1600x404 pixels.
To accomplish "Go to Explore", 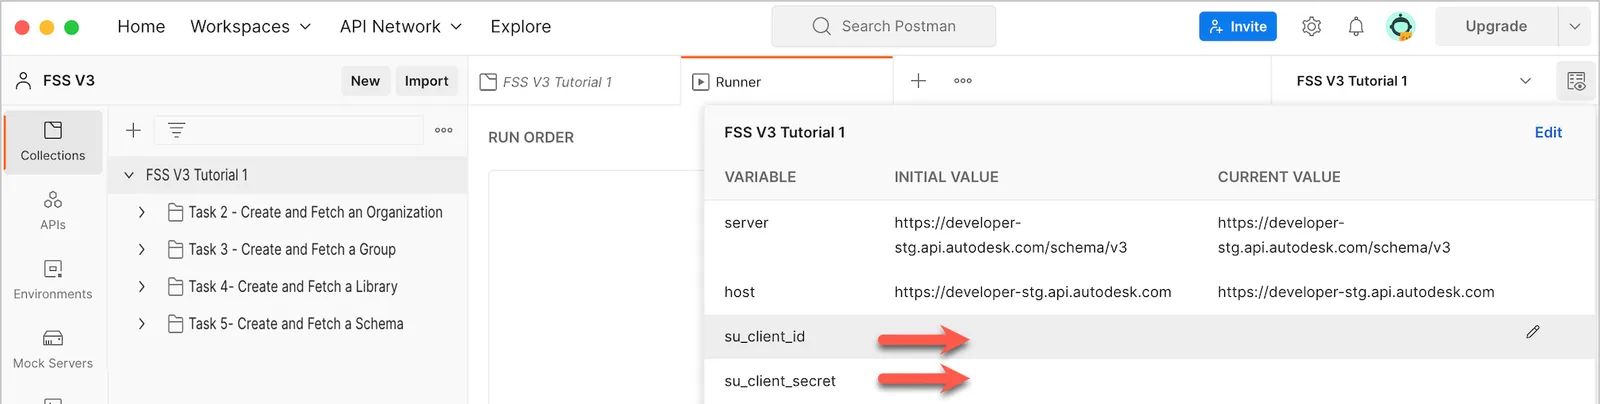I will point(520,27).
